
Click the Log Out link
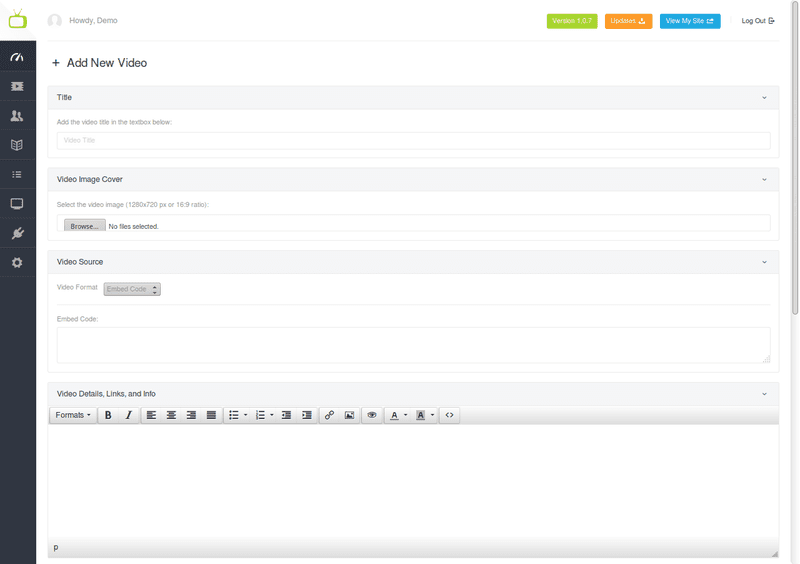(x=758, y=21)
